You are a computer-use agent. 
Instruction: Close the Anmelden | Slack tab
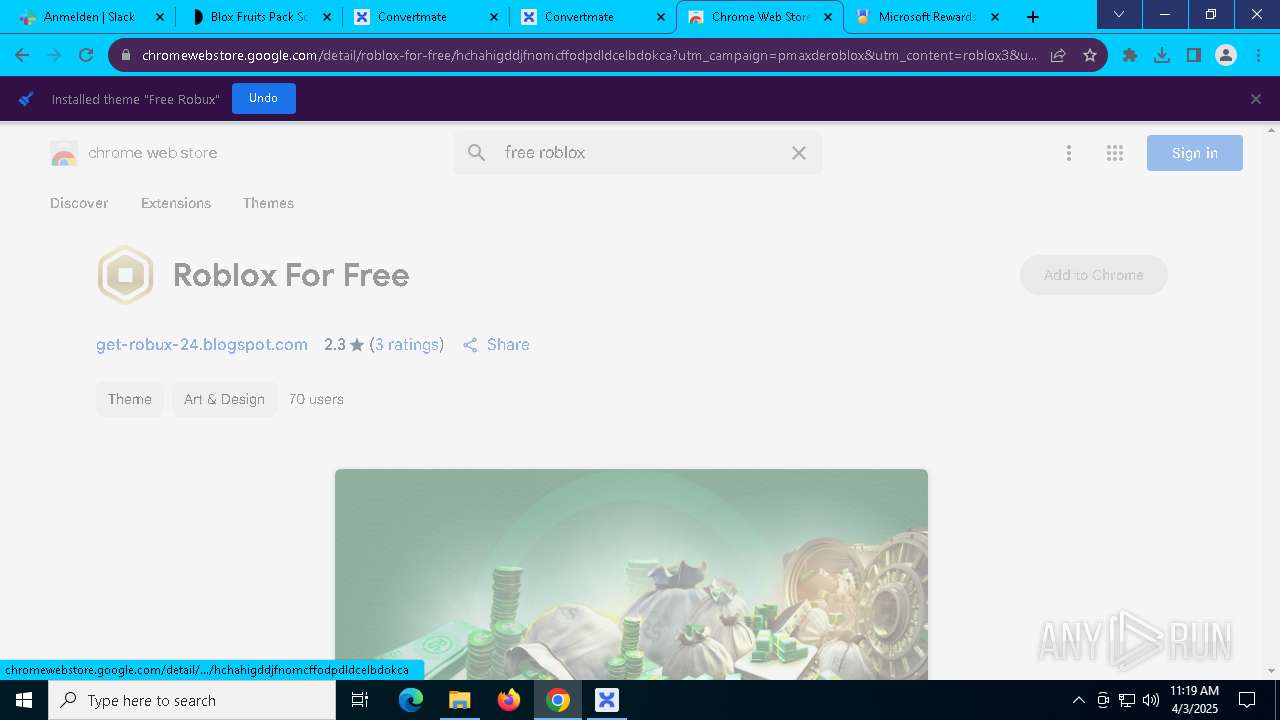159,17
